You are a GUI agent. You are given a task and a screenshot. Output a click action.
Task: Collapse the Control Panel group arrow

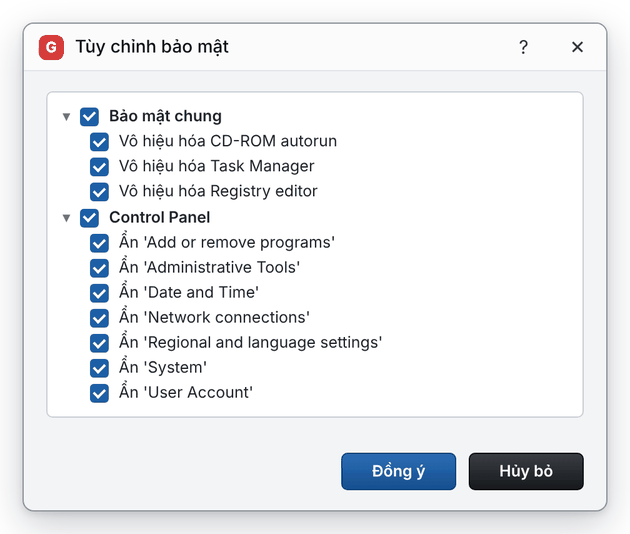tap(67, 218)
